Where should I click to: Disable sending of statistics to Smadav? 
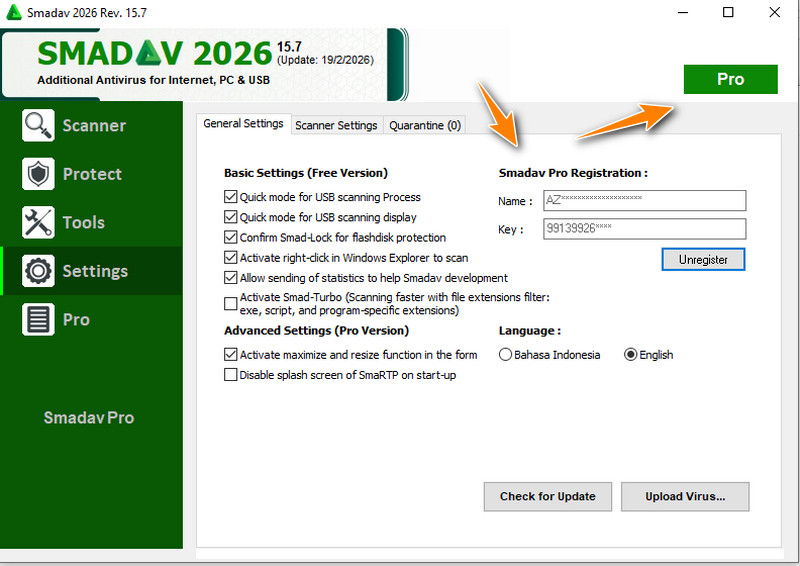tap(231, 278)
